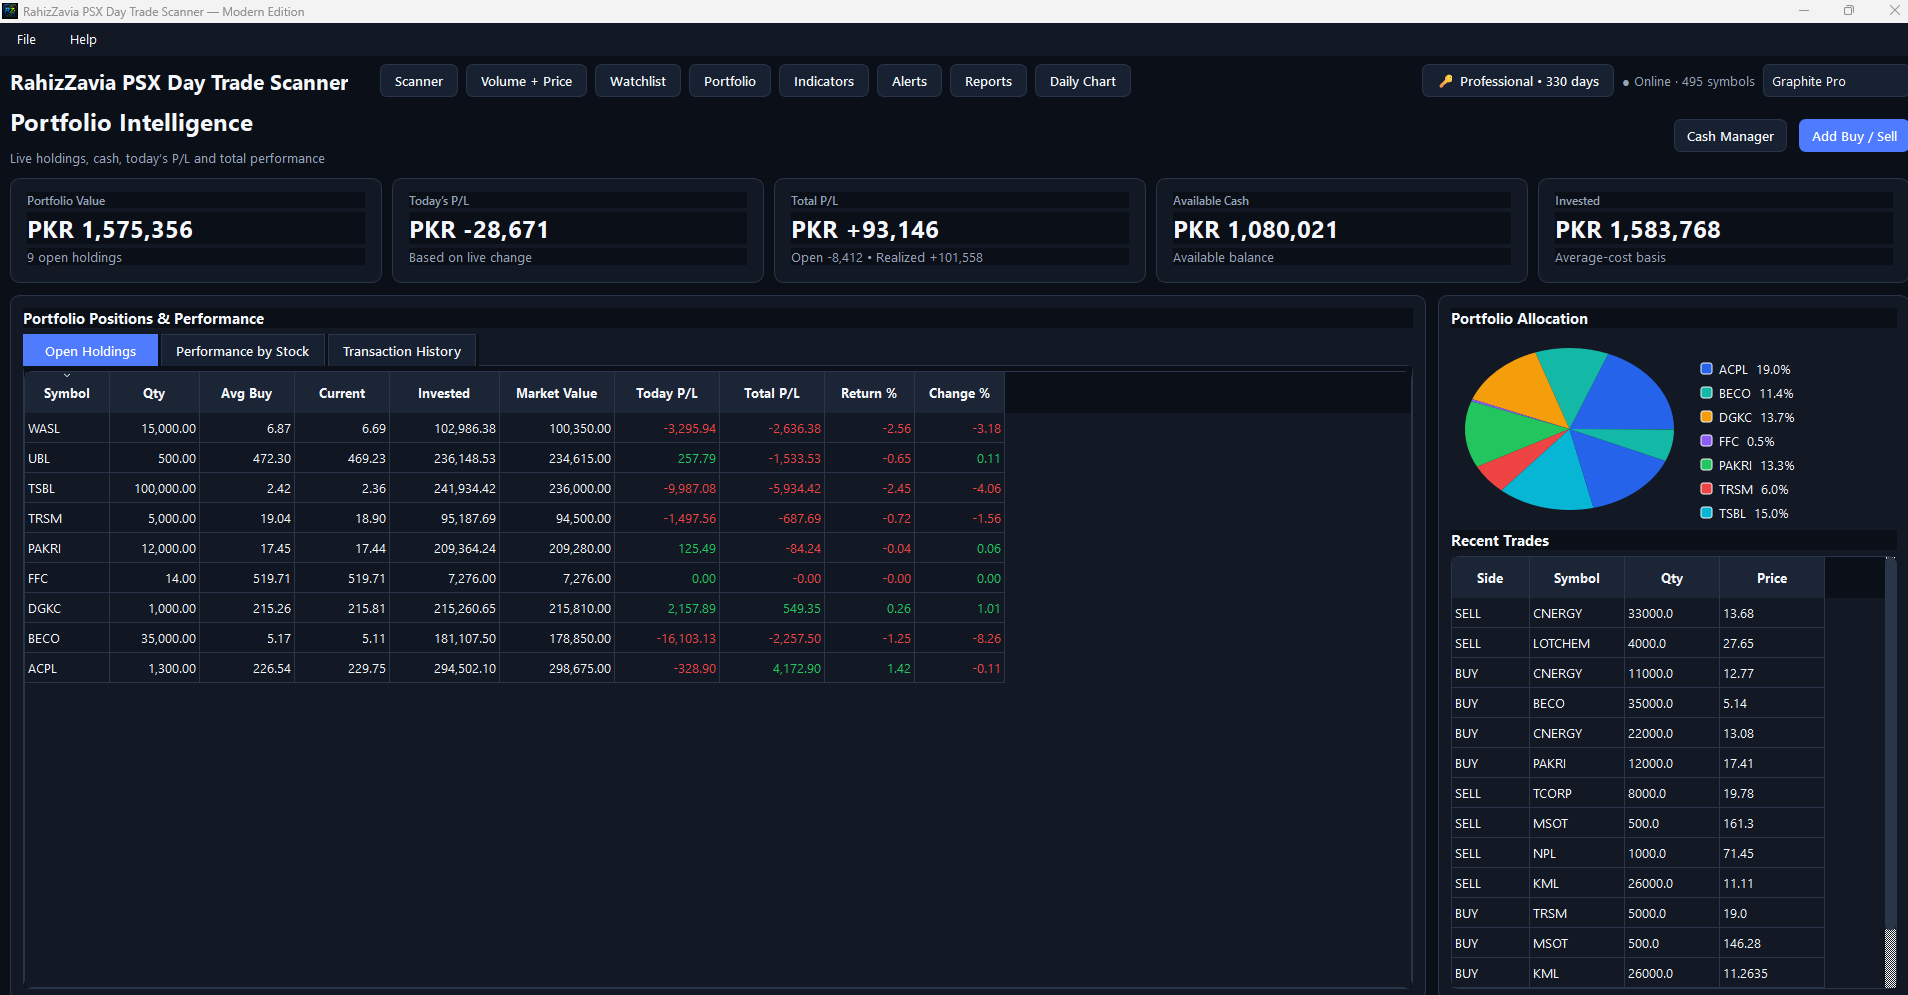
Task: Select the SELL NPL trade row
Action: tap(1638, 853)
